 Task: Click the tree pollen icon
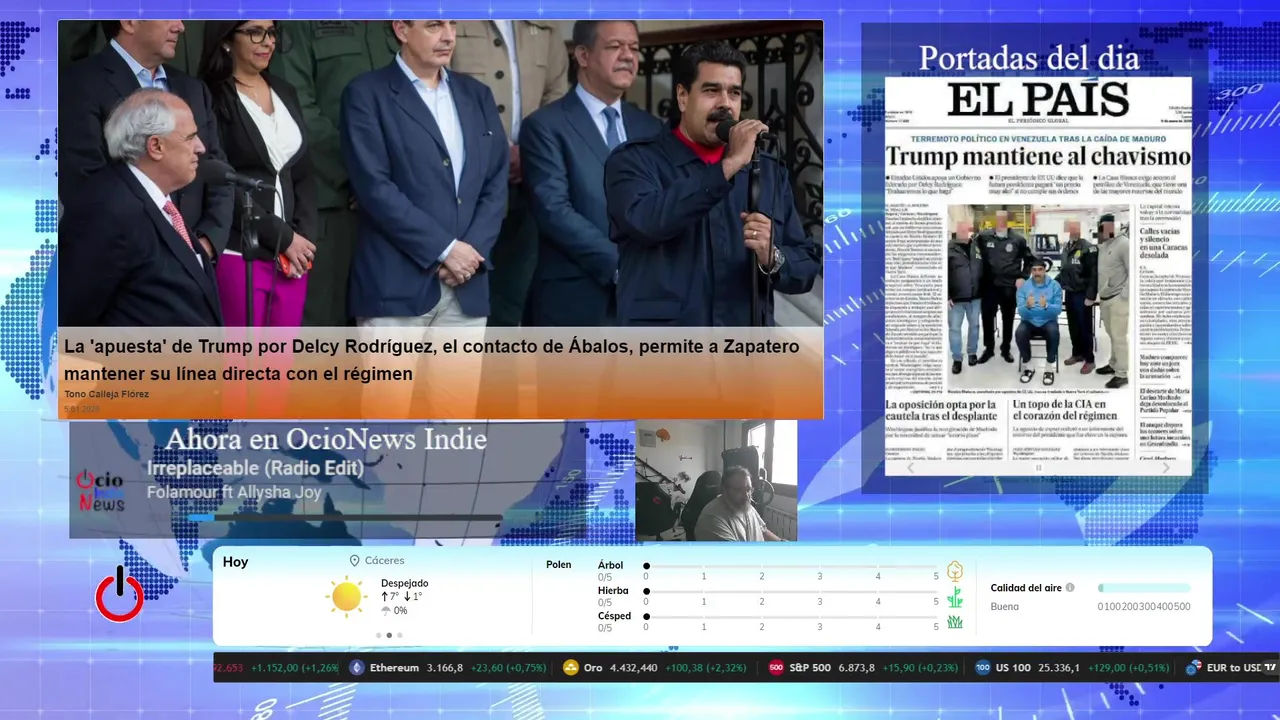(x=954, y=571)
